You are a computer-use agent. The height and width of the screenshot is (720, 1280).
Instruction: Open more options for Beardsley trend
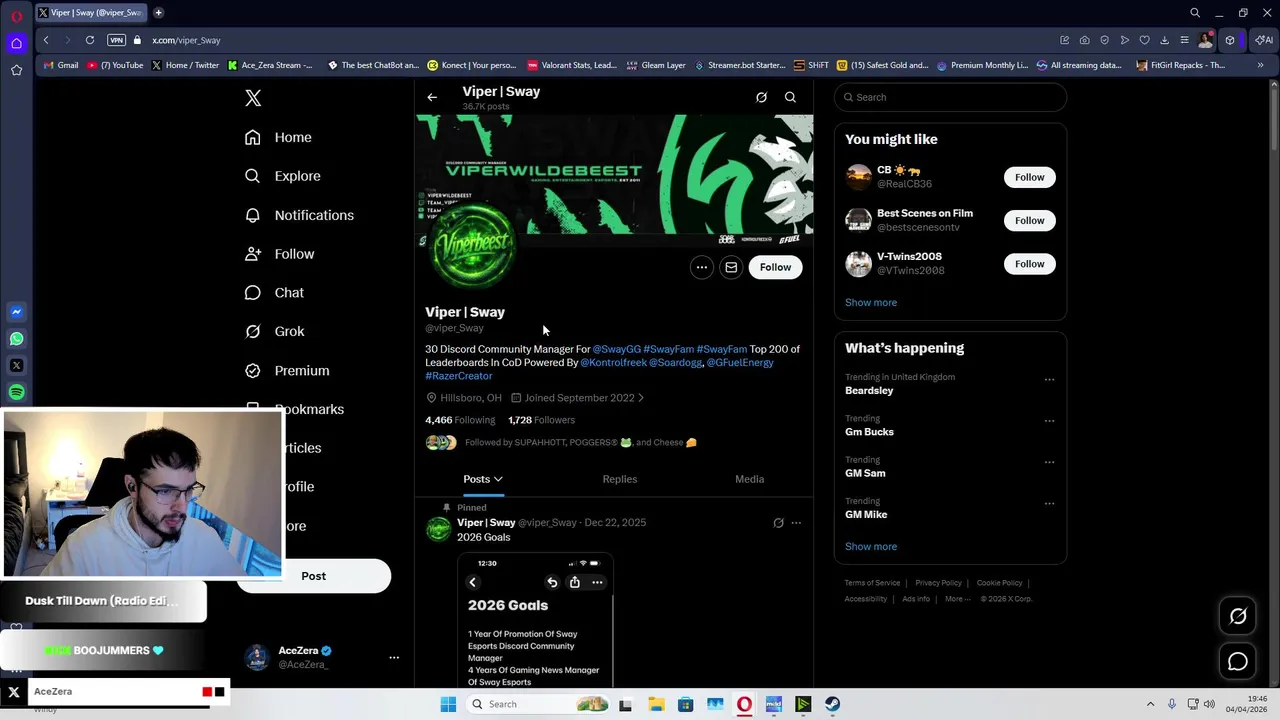coord(1049,380)
